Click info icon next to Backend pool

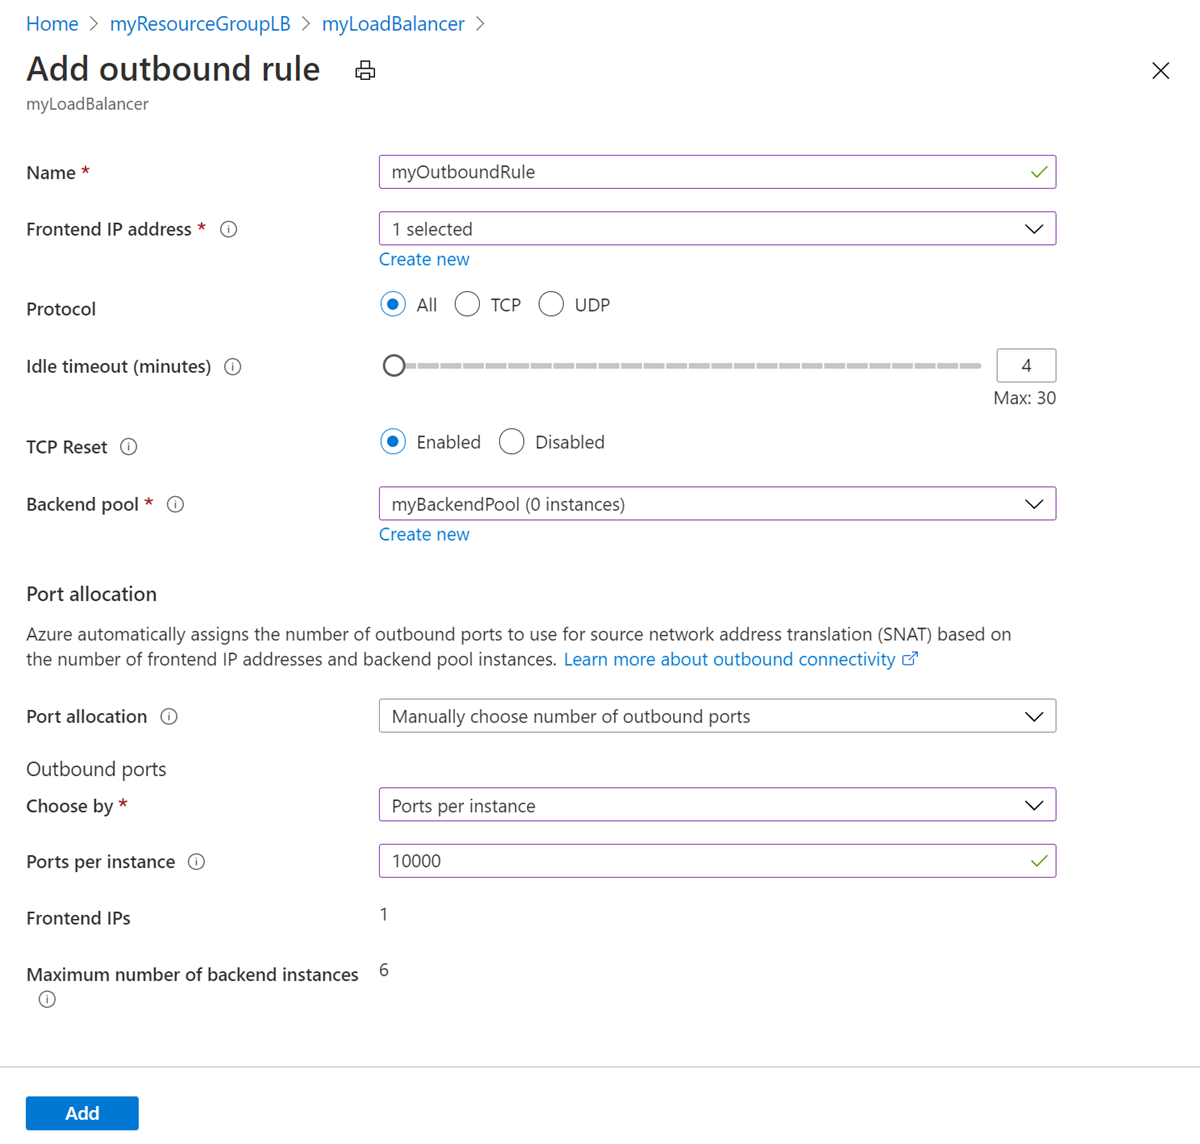pyautogui.click(x=176, y=504)
